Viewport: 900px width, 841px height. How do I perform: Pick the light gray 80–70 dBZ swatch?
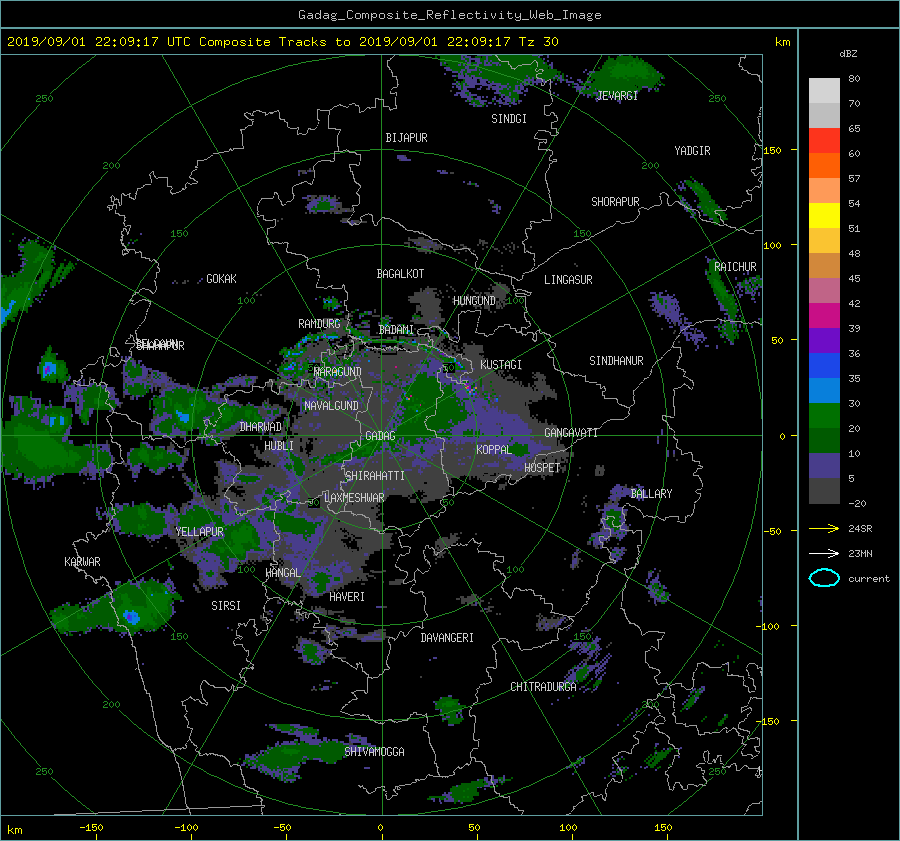pos(824,90)
